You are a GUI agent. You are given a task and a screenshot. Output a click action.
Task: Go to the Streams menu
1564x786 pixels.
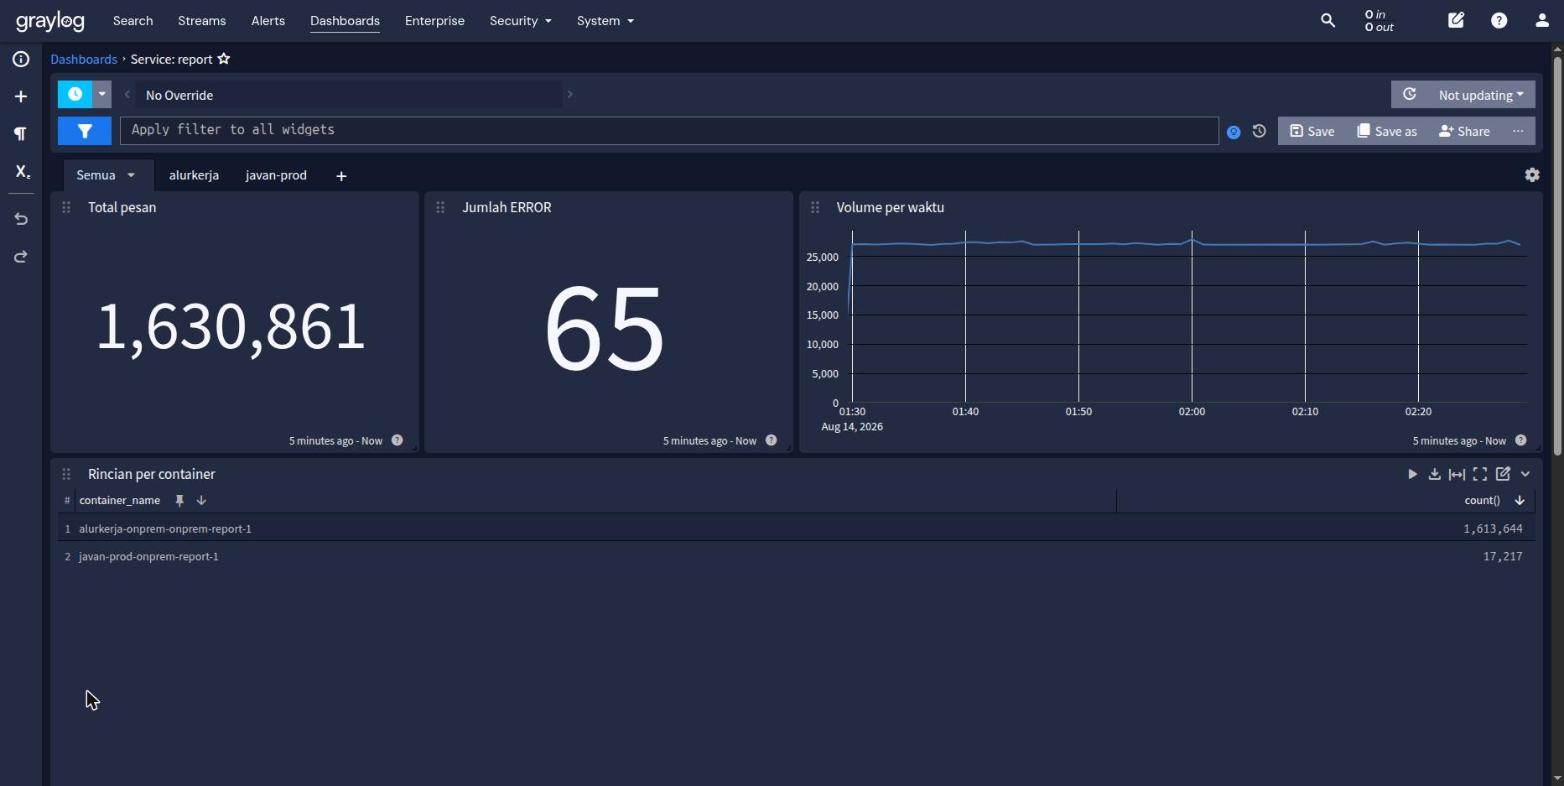pos(202,21)
